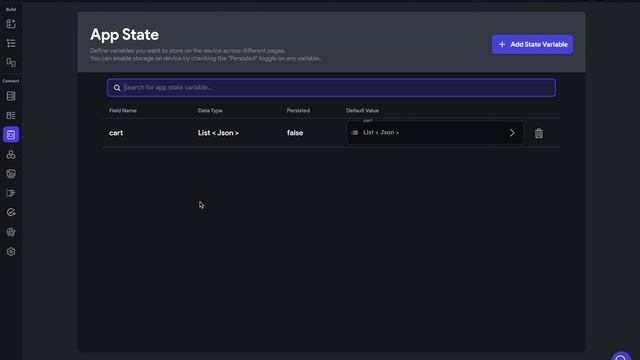Open the Firestore collections sidebar icon
Screen dimensions: 640x360
[x=11, y=96]
